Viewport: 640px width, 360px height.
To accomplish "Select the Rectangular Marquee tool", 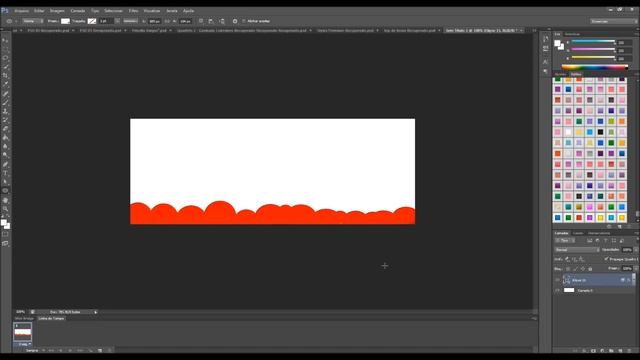I will pyautogui.click(x=5, y=49).
